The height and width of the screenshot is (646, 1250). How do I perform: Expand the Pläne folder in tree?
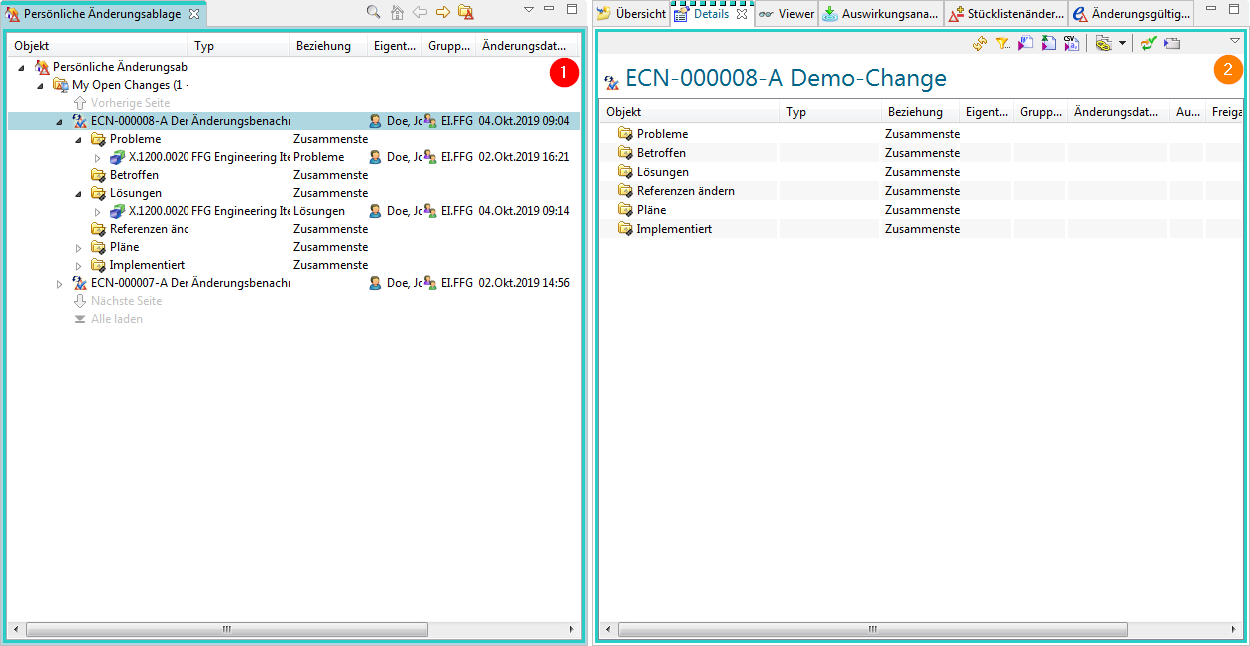[x=79, y=248]
